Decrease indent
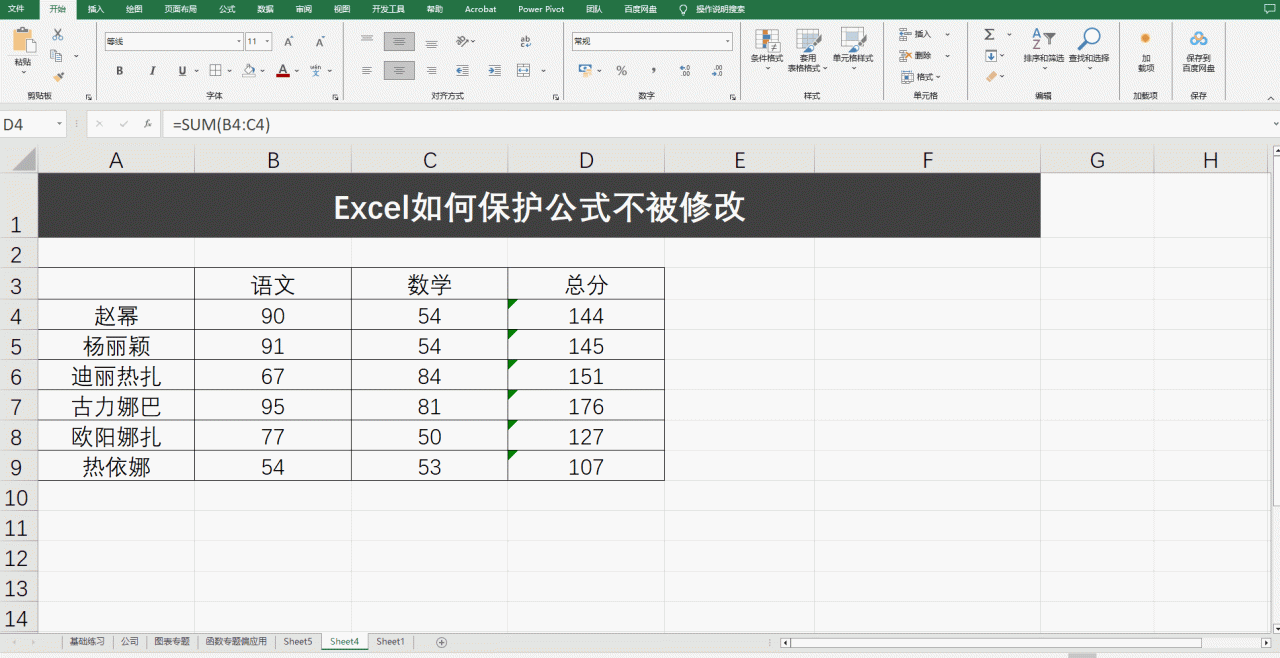Viewport: 1280px width, 658px height. coord(462,71)
